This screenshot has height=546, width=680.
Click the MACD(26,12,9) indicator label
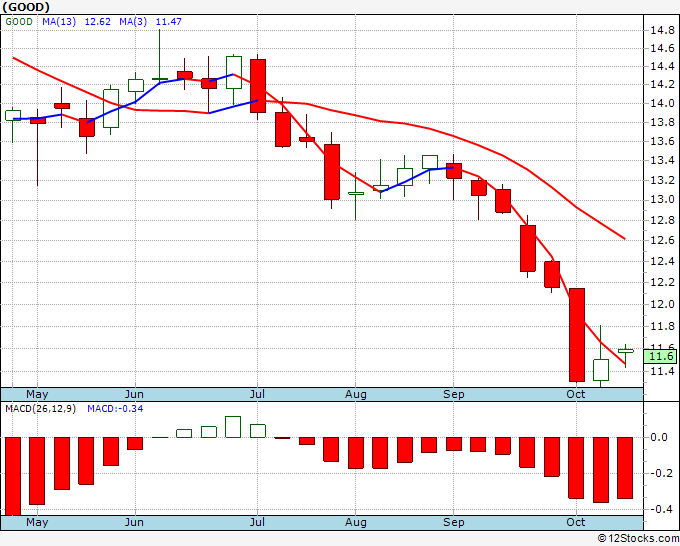(40, 409)
